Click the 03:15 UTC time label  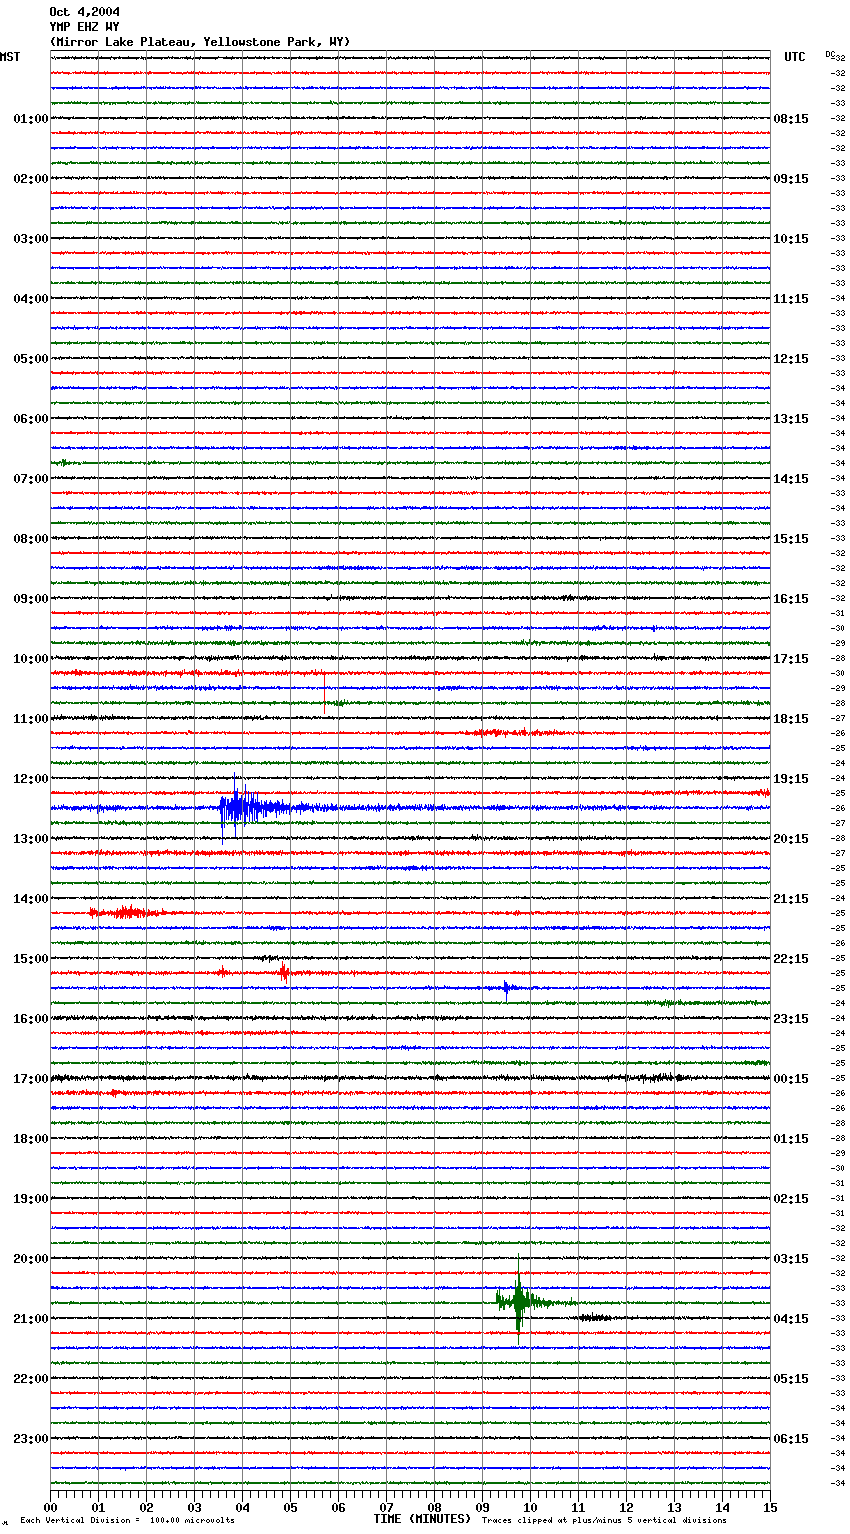[791, 1259]
